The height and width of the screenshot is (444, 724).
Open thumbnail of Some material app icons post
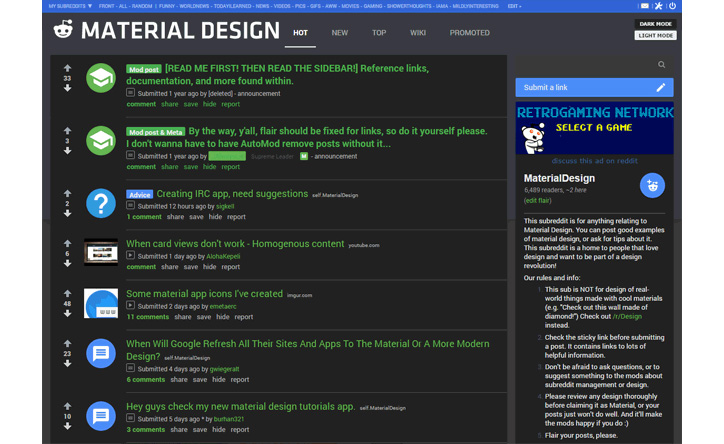(x=101, y=303)
